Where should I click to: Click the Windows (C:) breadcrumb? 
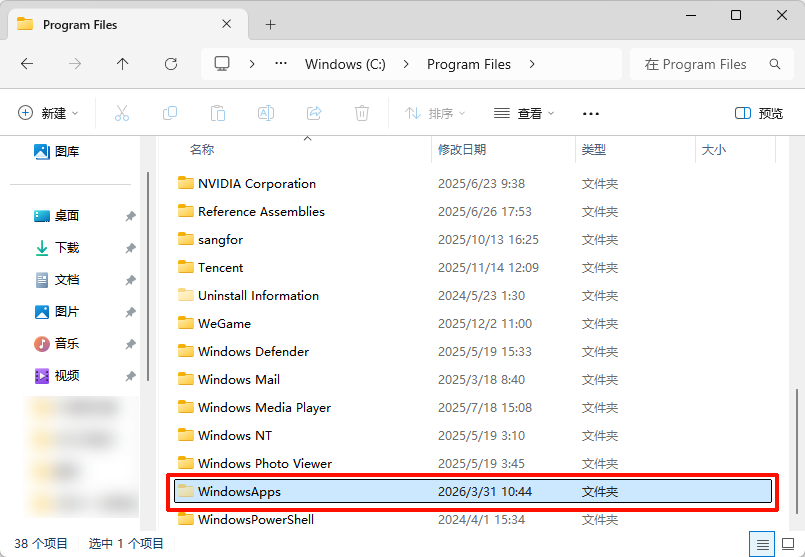click(x=345, y=64)
